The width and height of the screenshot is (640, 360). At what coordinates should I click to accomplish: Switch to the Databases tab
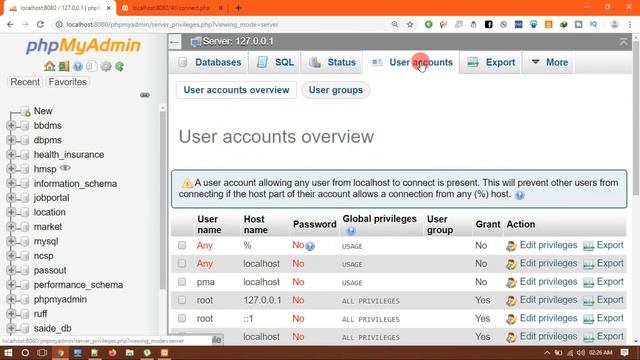(209, 62)
